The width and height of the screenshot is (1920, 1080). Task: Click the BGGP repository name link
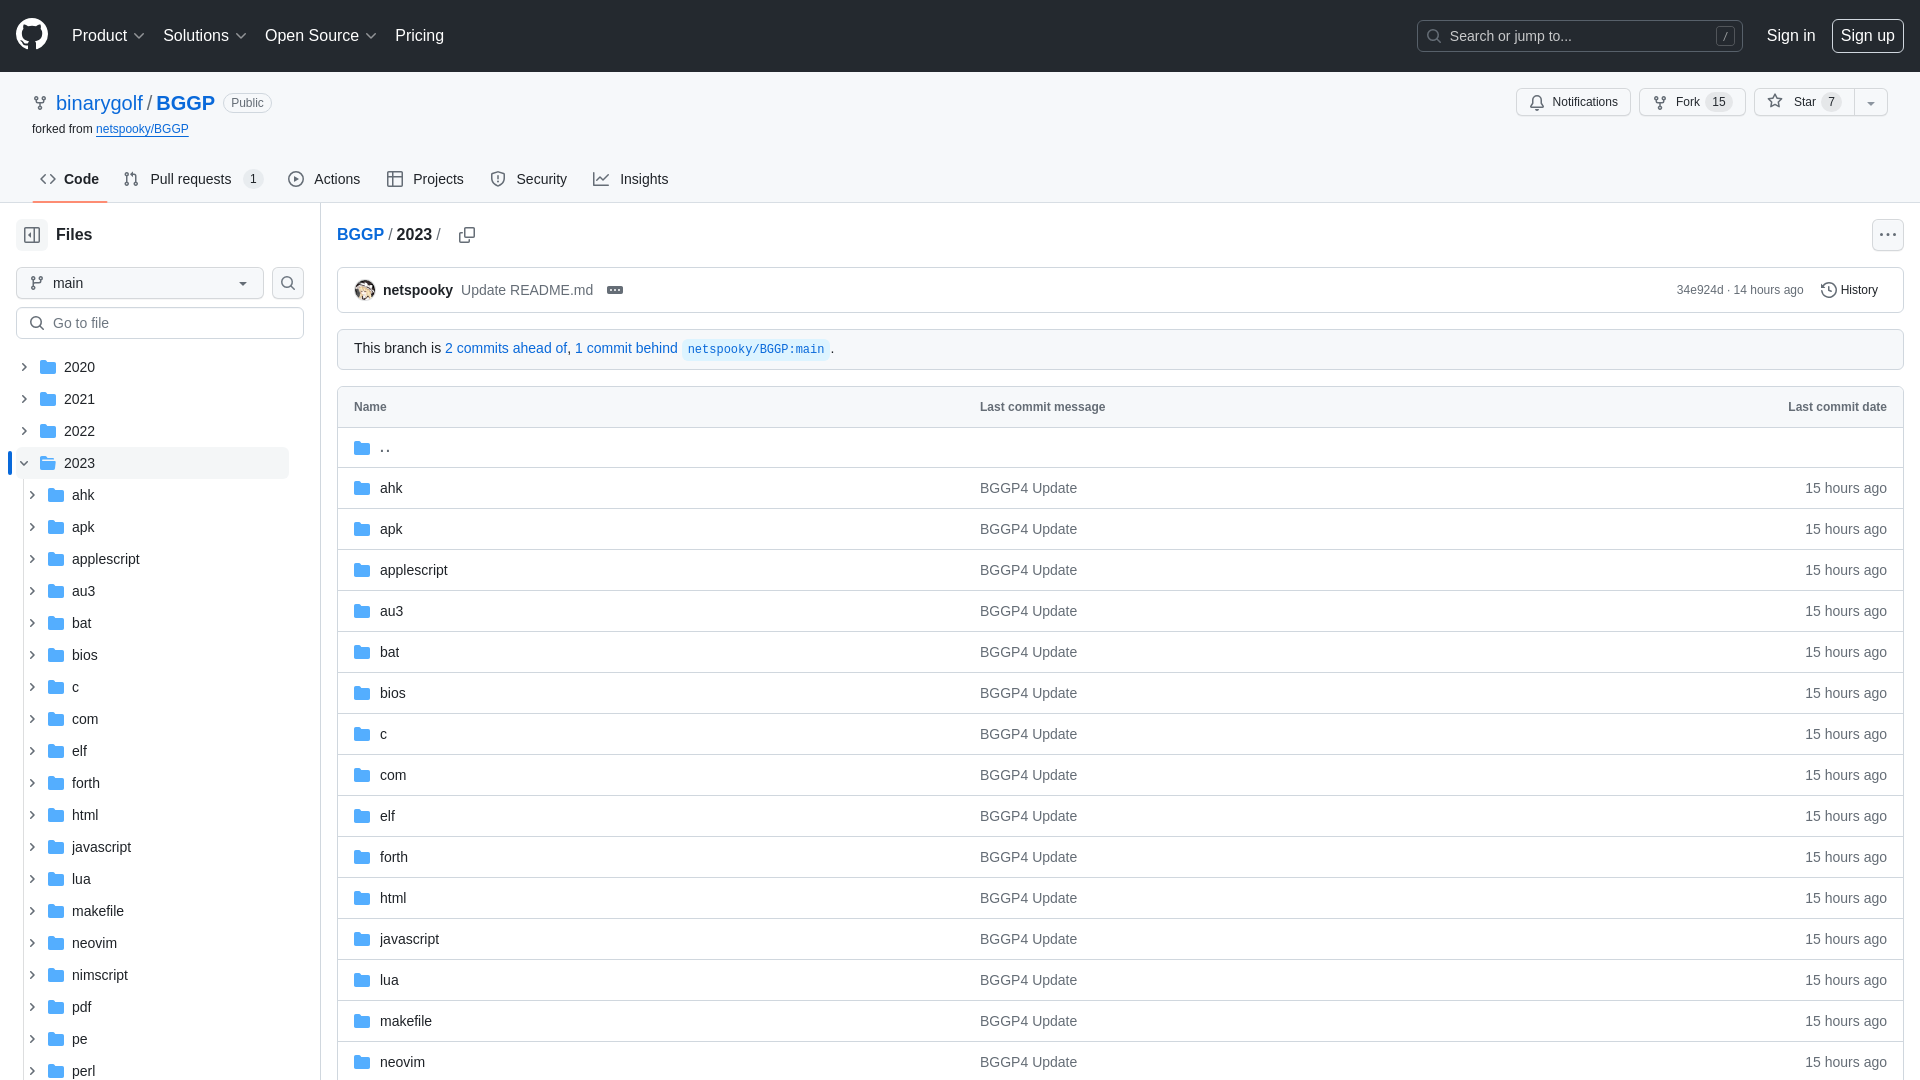[x=185, y=103]
